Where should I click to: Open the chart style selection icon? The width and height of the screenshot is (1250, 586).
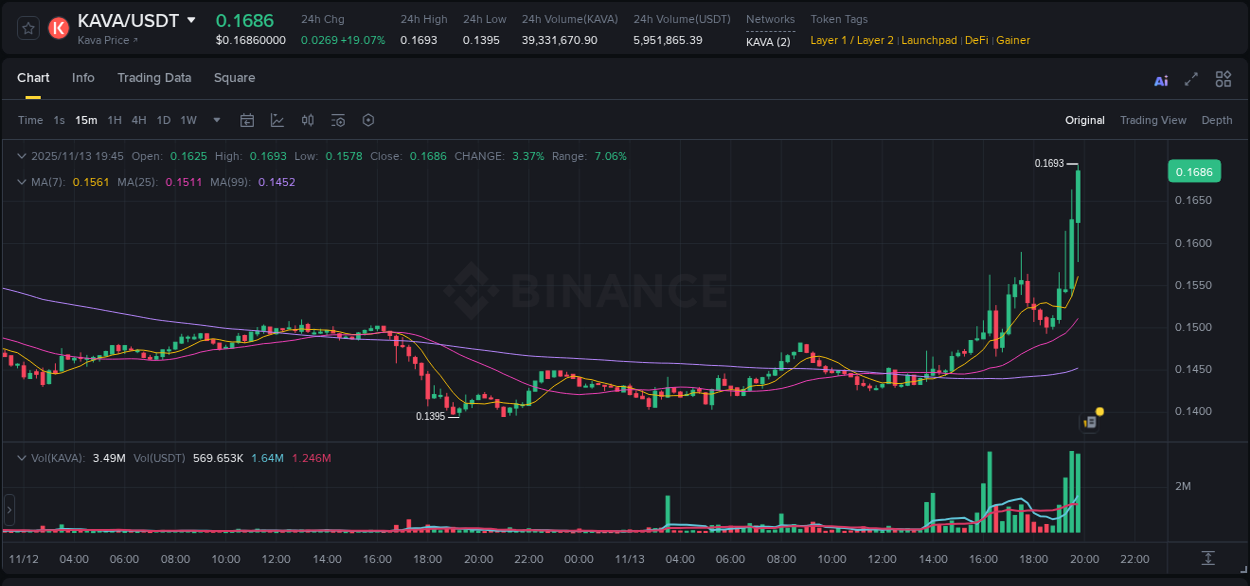point(277,120)
